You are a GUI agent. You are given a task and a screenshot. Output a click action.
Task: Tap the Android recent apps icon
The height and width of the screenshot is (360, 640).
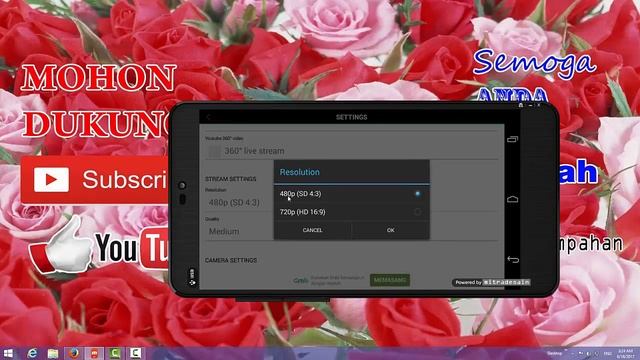click(513, 139)
